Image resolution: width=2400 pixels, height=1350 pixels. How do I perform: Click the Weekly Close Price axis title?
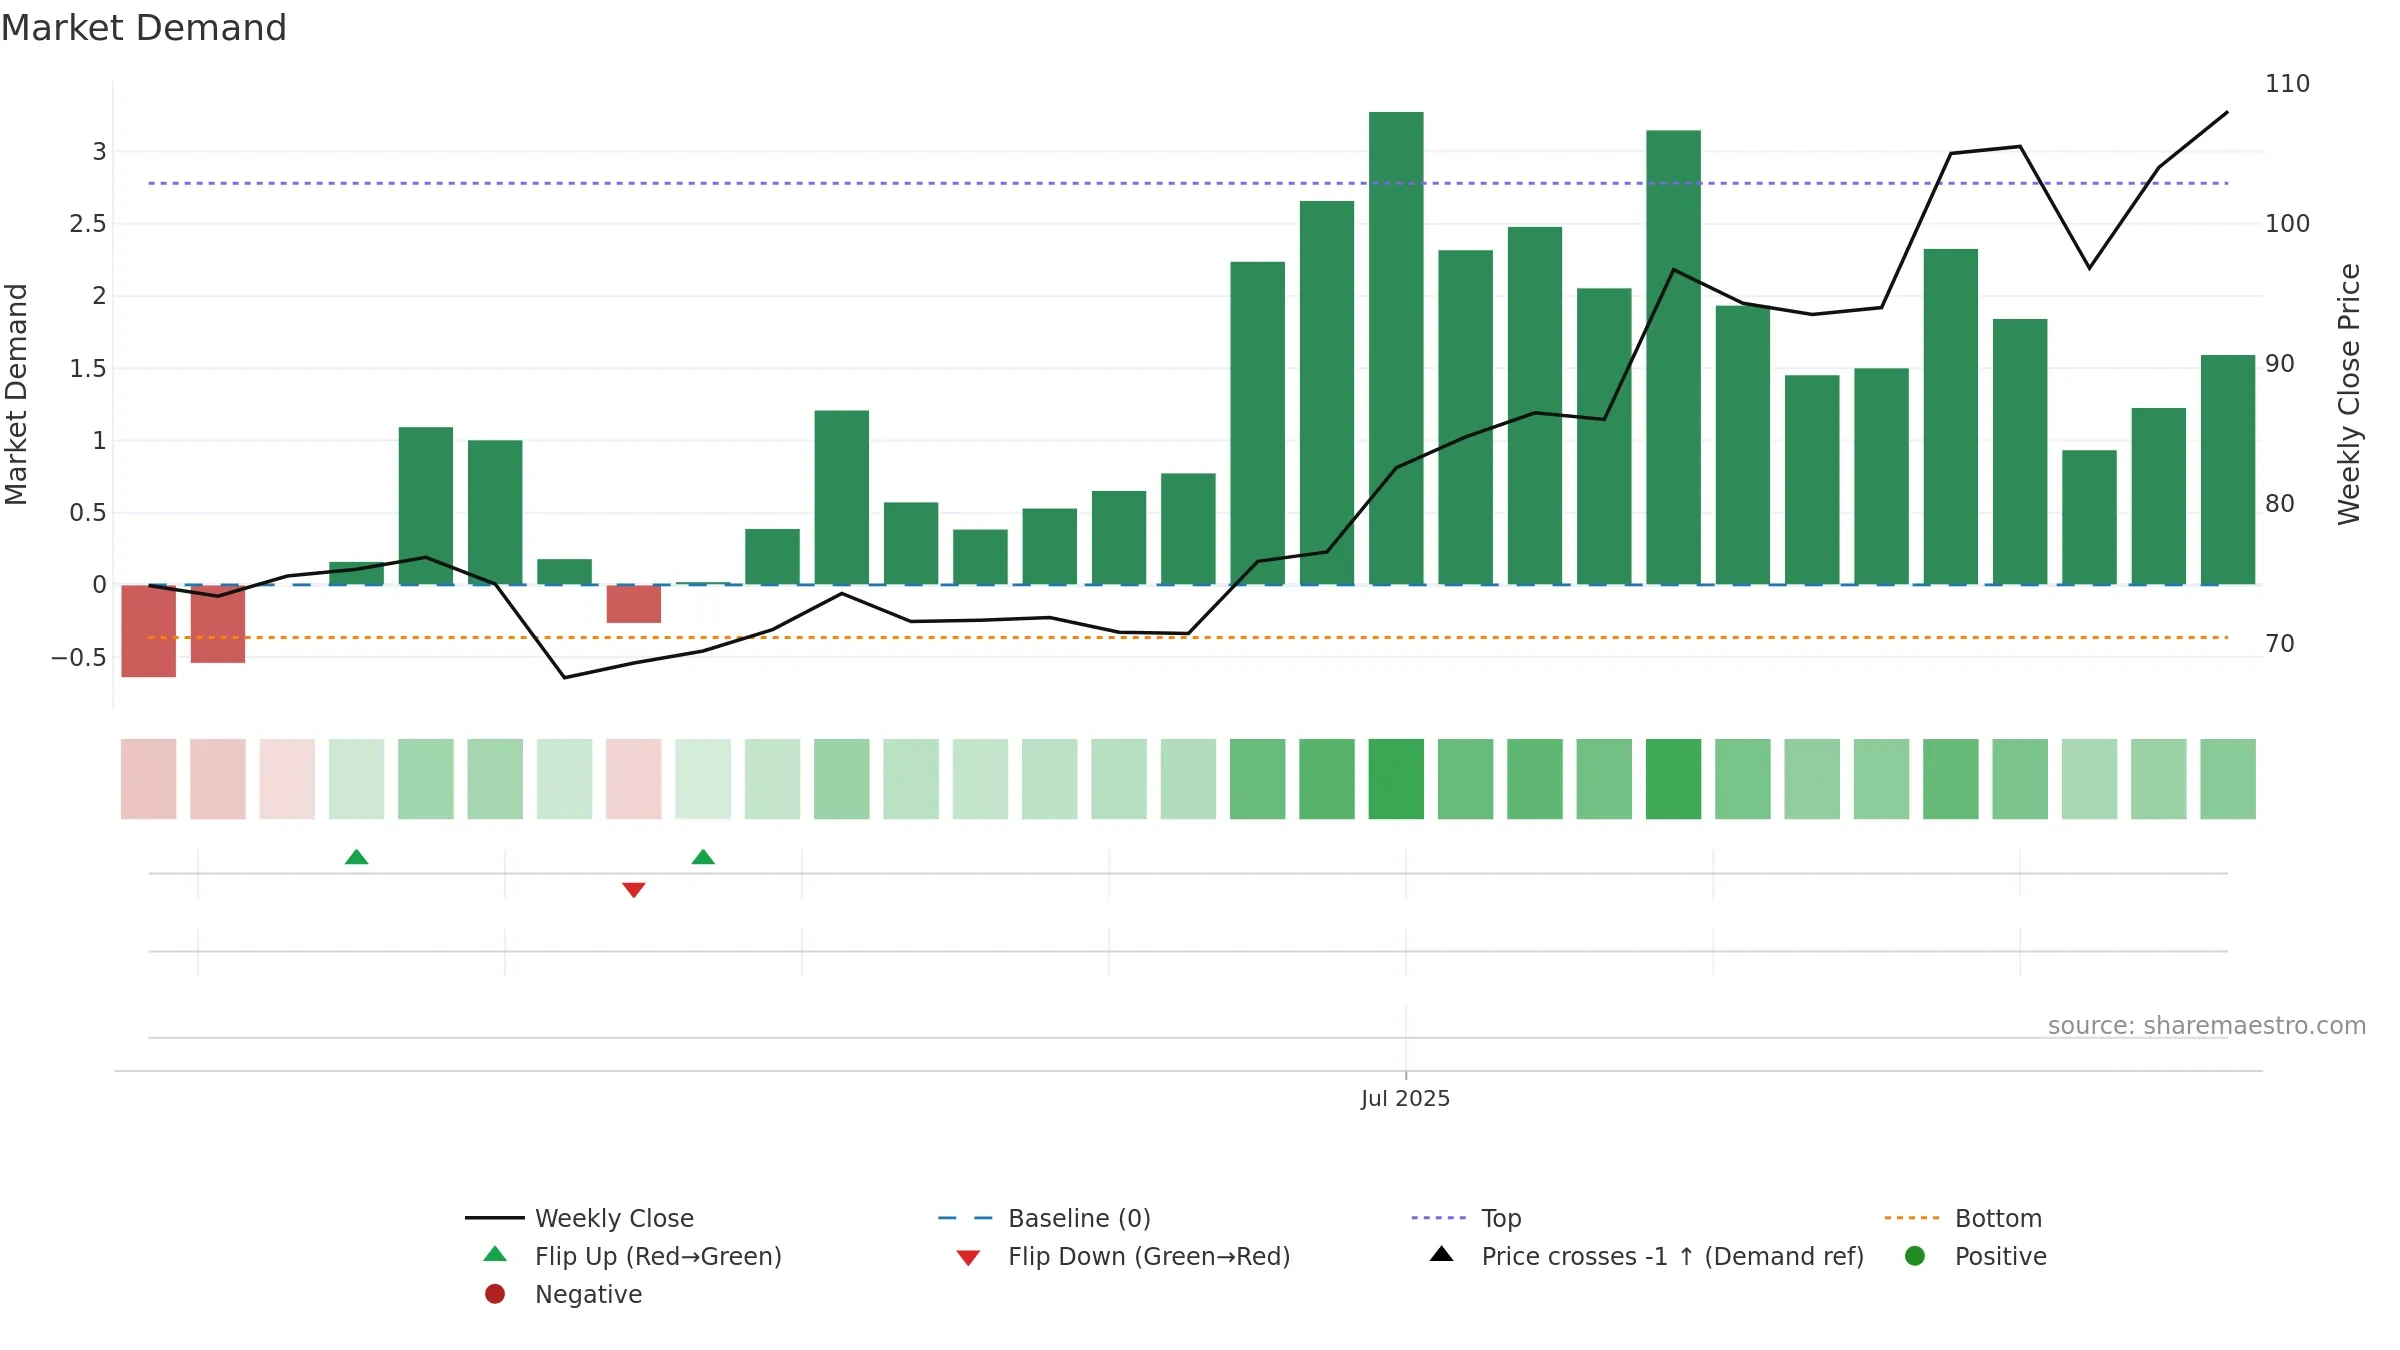(x=2349, y=394)
